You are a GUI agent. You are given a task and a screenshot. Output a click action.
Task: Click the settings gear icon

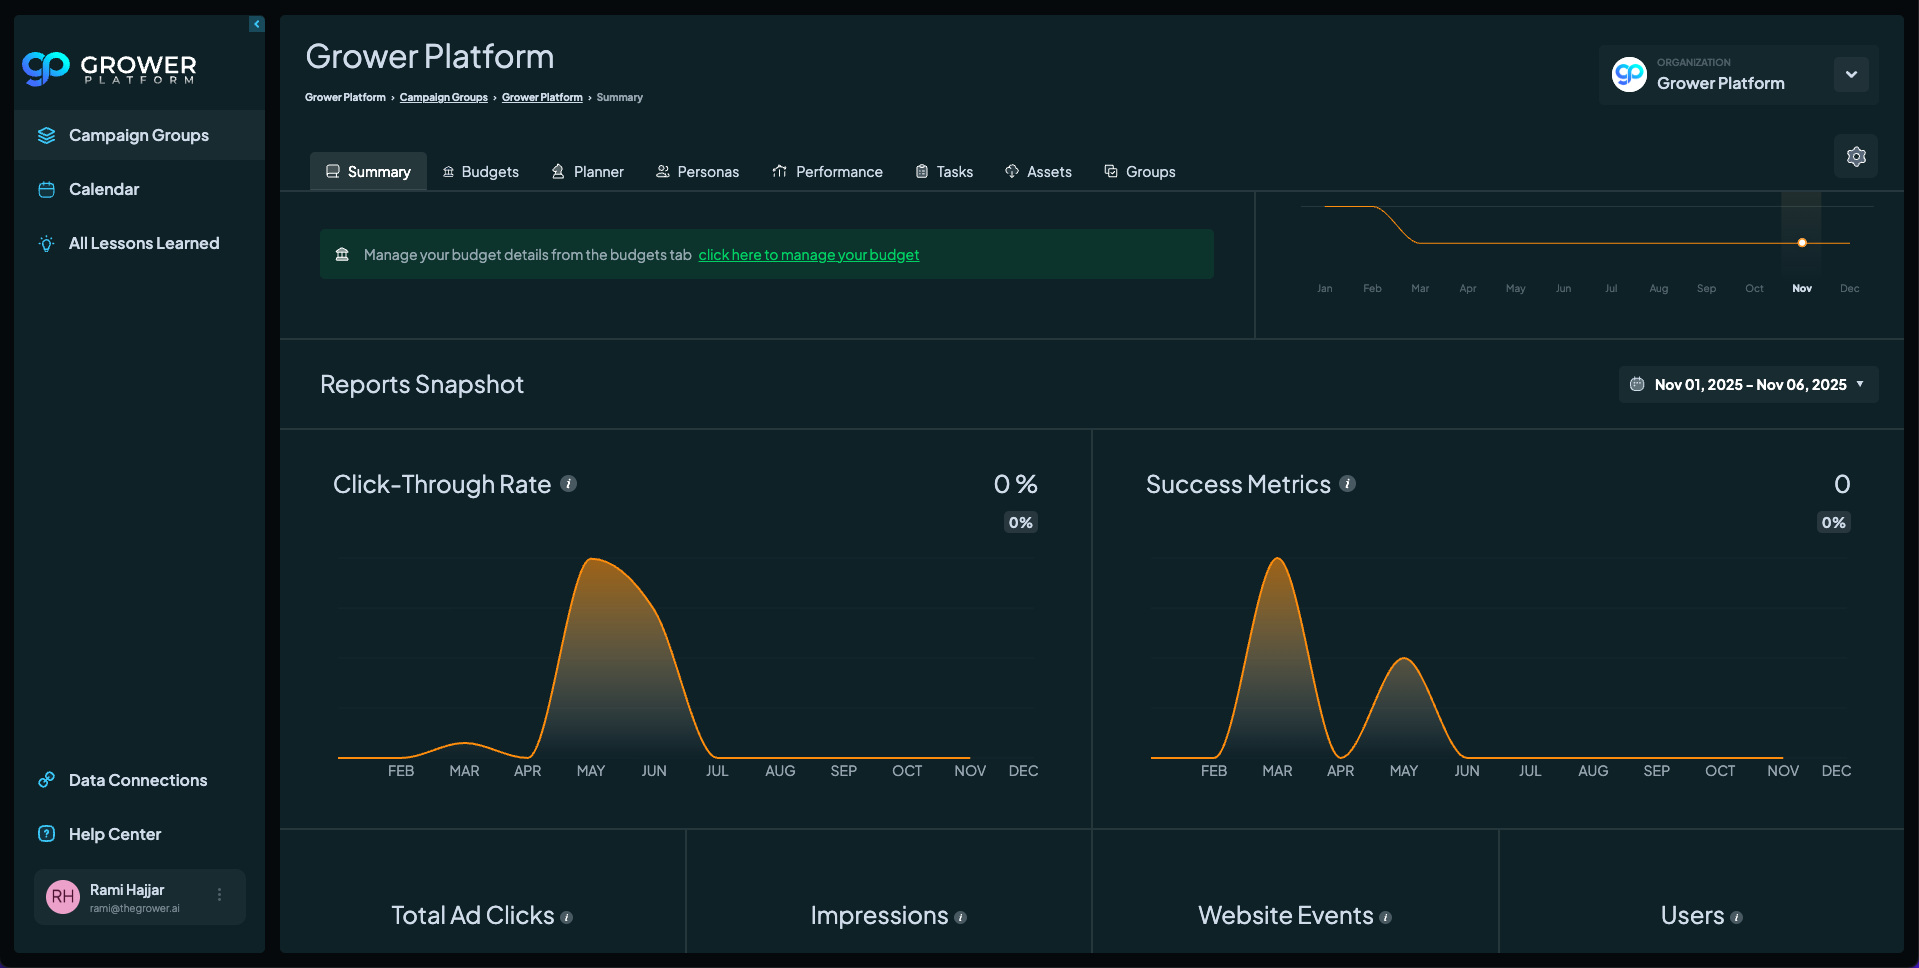pos(1856,157)
